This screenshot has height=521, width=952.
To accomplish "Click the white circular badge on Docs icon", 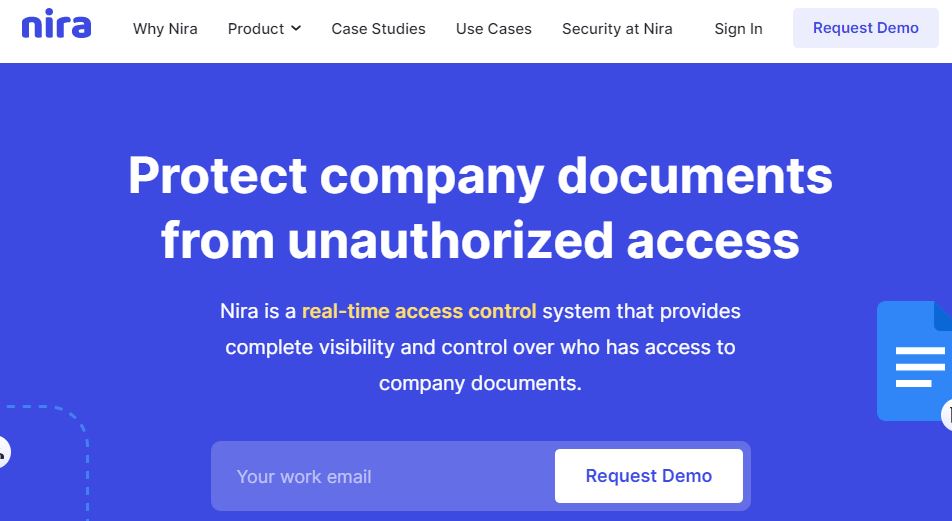I will (947, 415).
